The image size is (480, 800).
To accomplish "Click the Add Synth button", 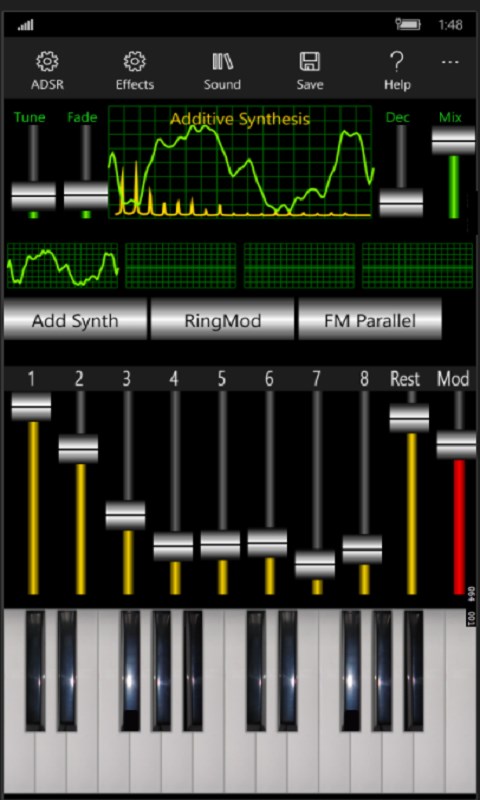I will pos(75,320).
